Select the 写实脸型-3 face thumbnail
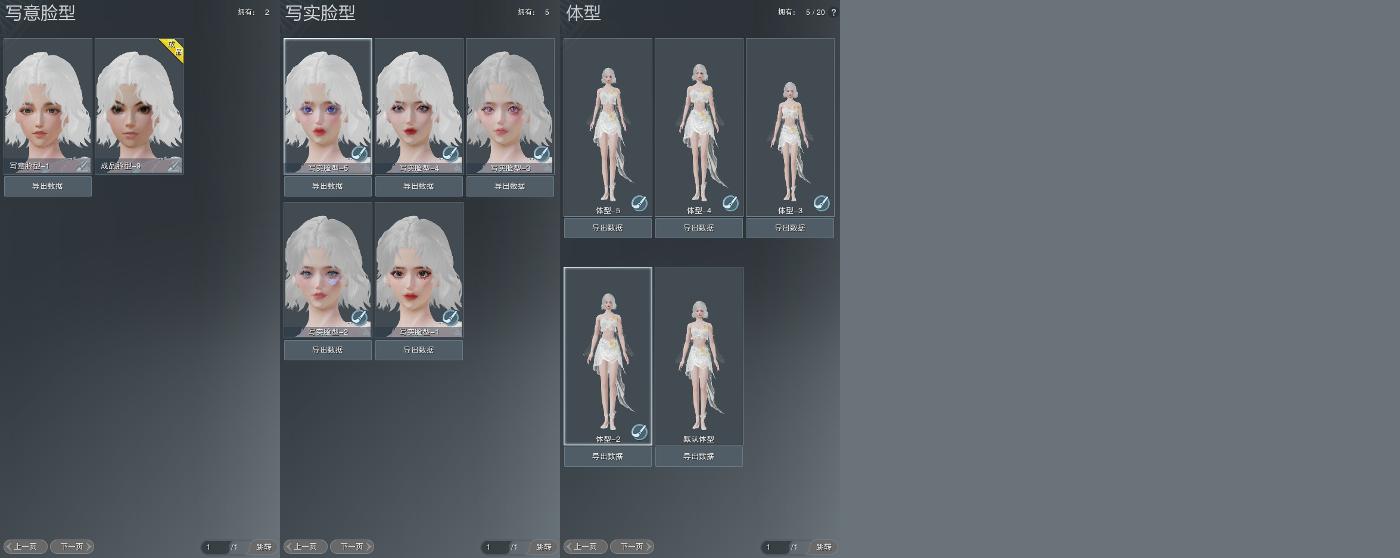 click(x=510, y=106)
